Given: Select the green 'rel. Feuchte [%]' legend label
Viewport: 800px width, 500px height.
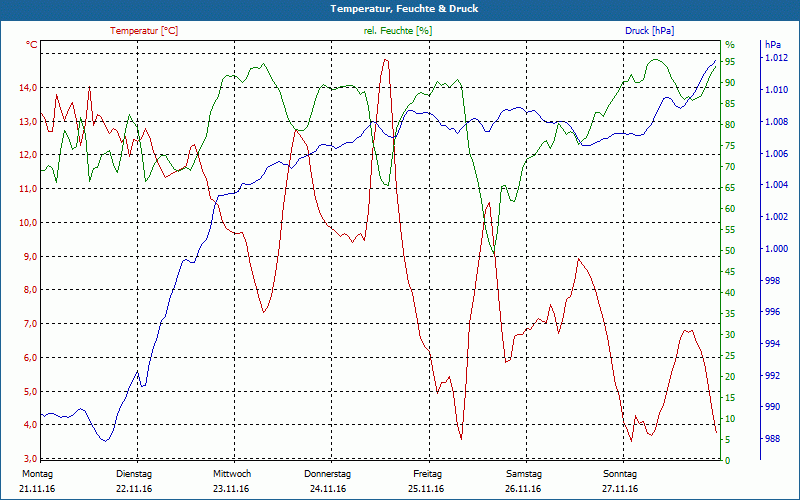Looking at the screenshot, I should pos(397,31).
